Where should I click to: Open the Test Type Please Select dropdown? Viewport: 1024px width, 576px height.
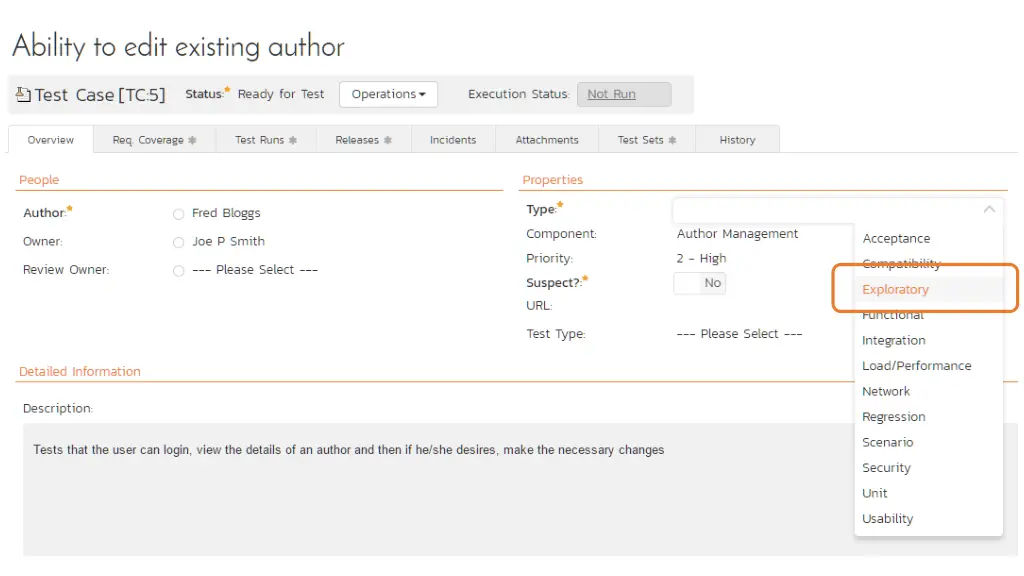(739, 334)
